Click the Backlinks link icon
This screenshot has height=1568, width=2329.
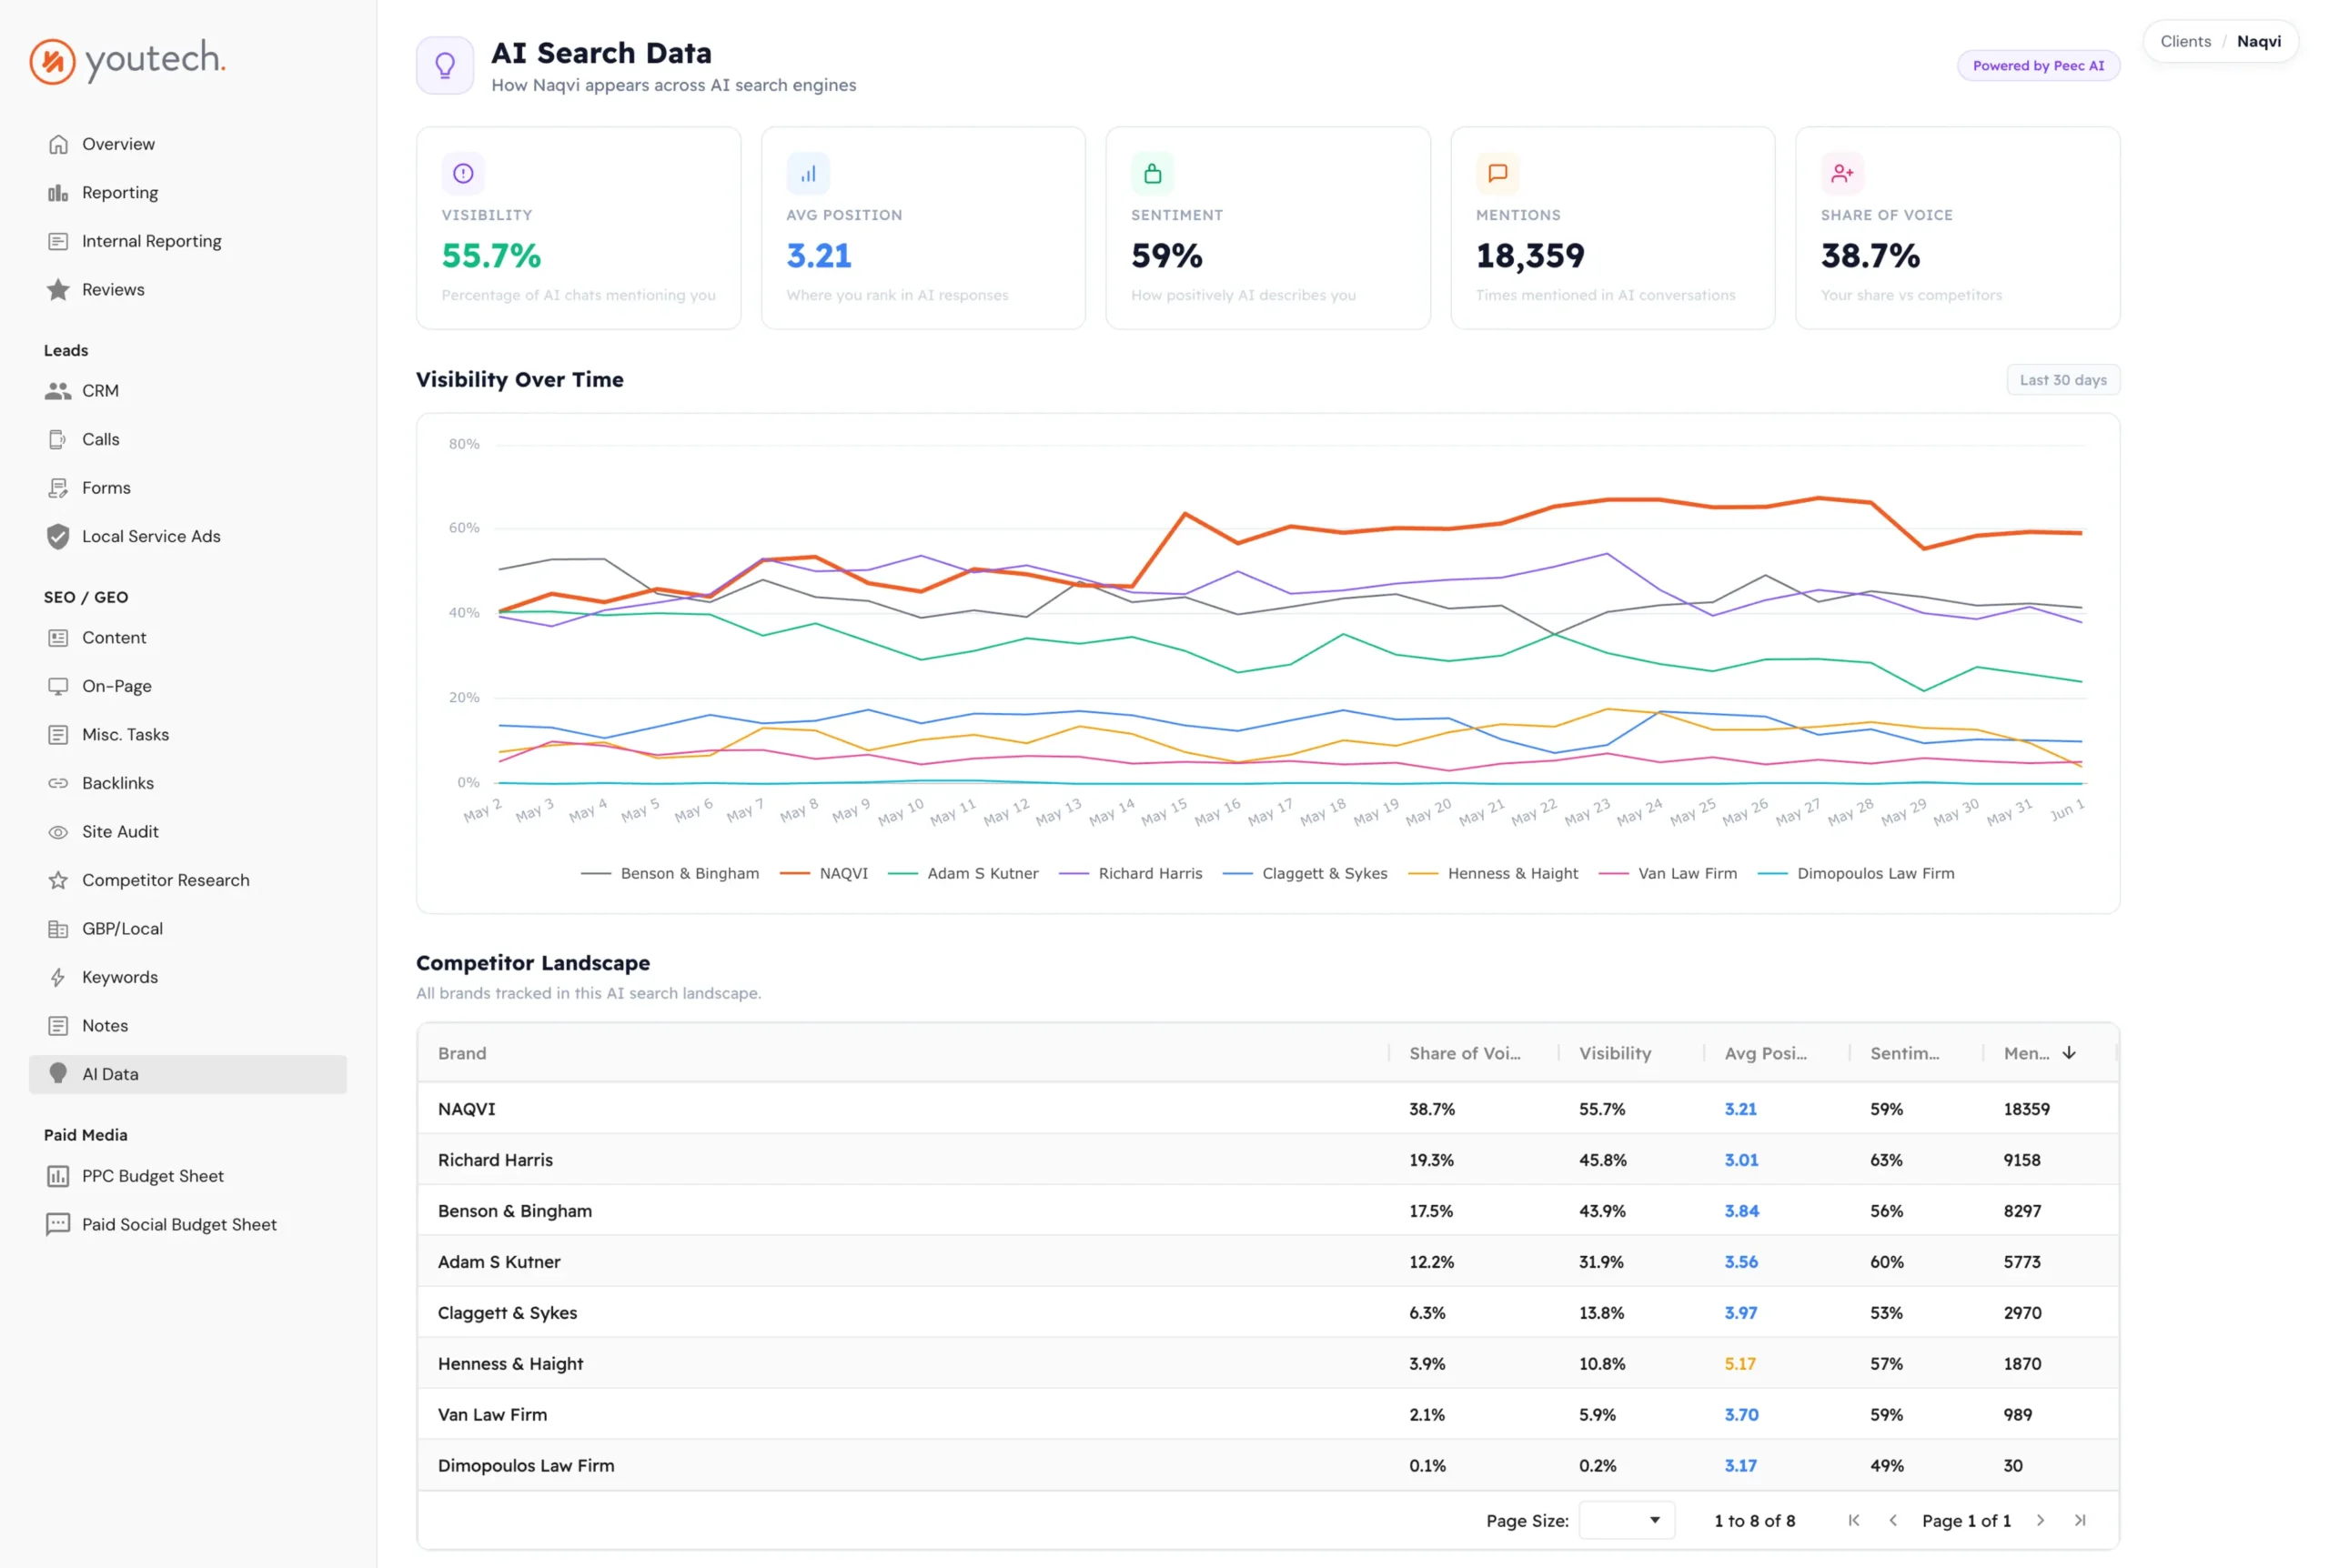[58, 783]
